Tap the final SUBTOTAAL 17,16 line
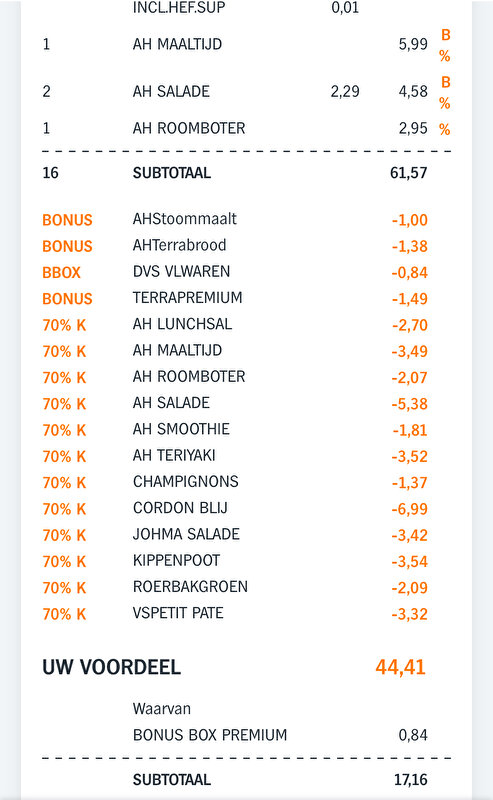This screenshot has height=800, width=493. coord(280,780)
